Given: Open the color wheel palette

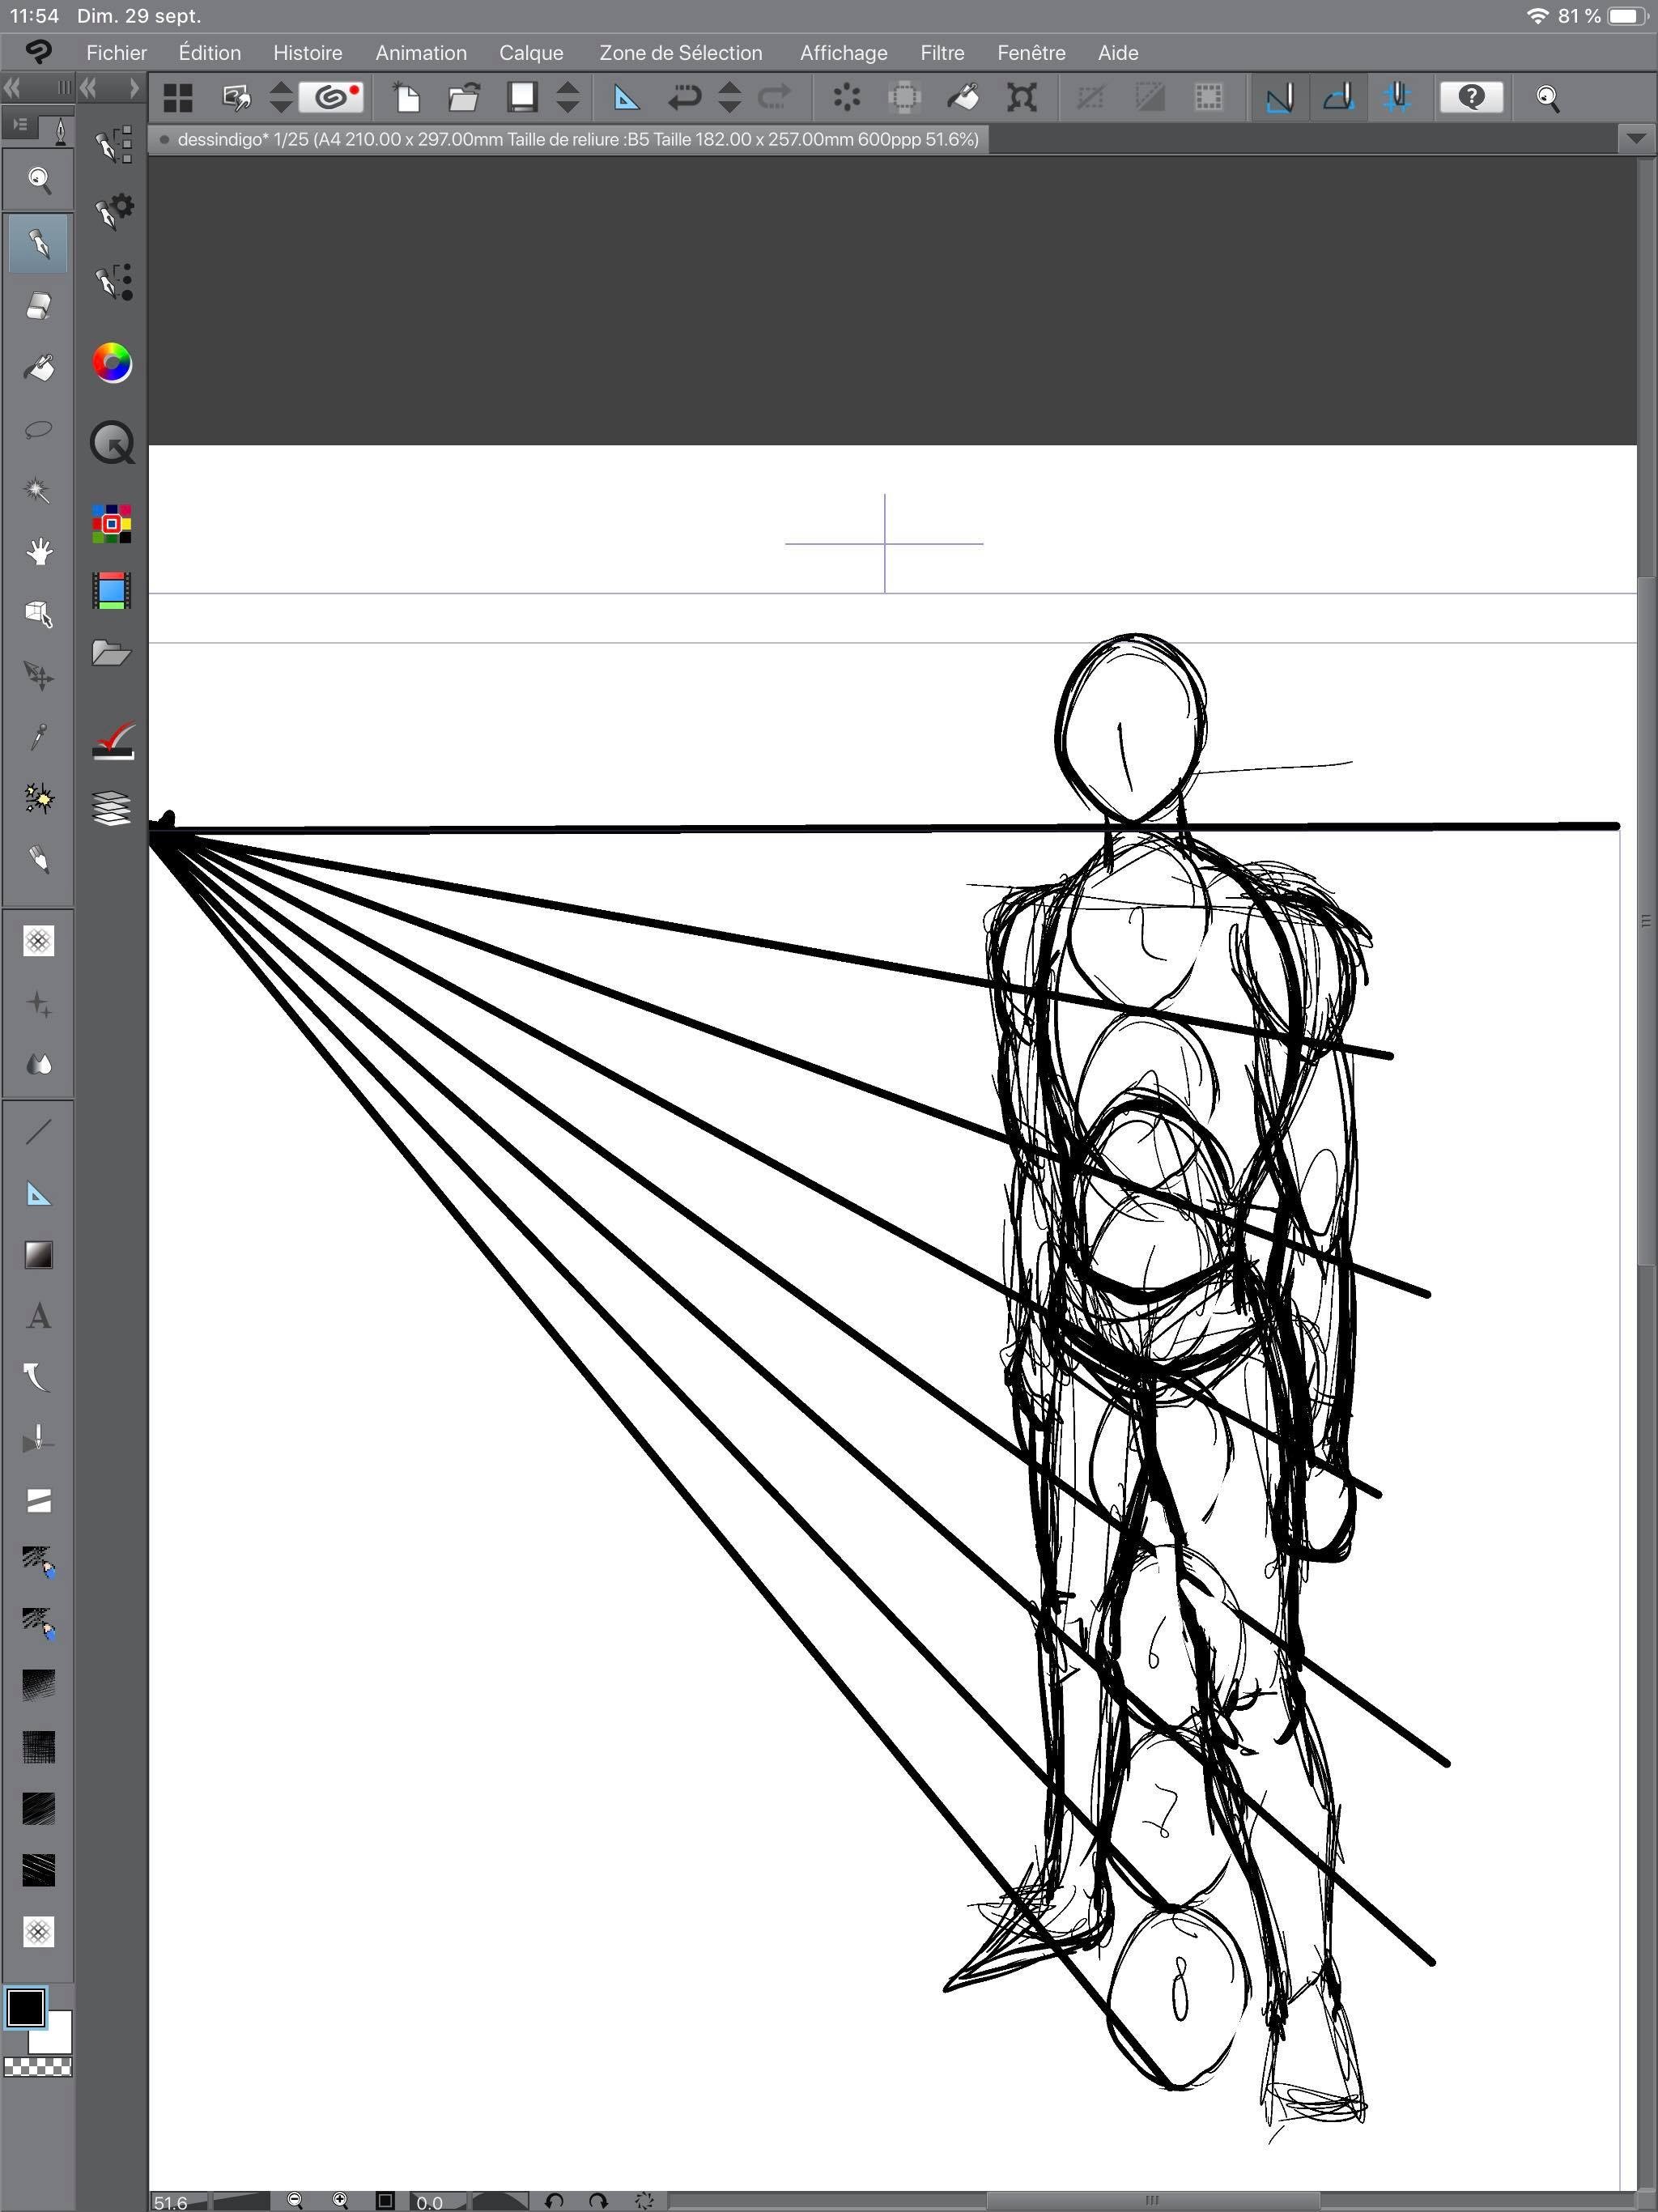Looking at the screenshot, I should pos(112,362).
